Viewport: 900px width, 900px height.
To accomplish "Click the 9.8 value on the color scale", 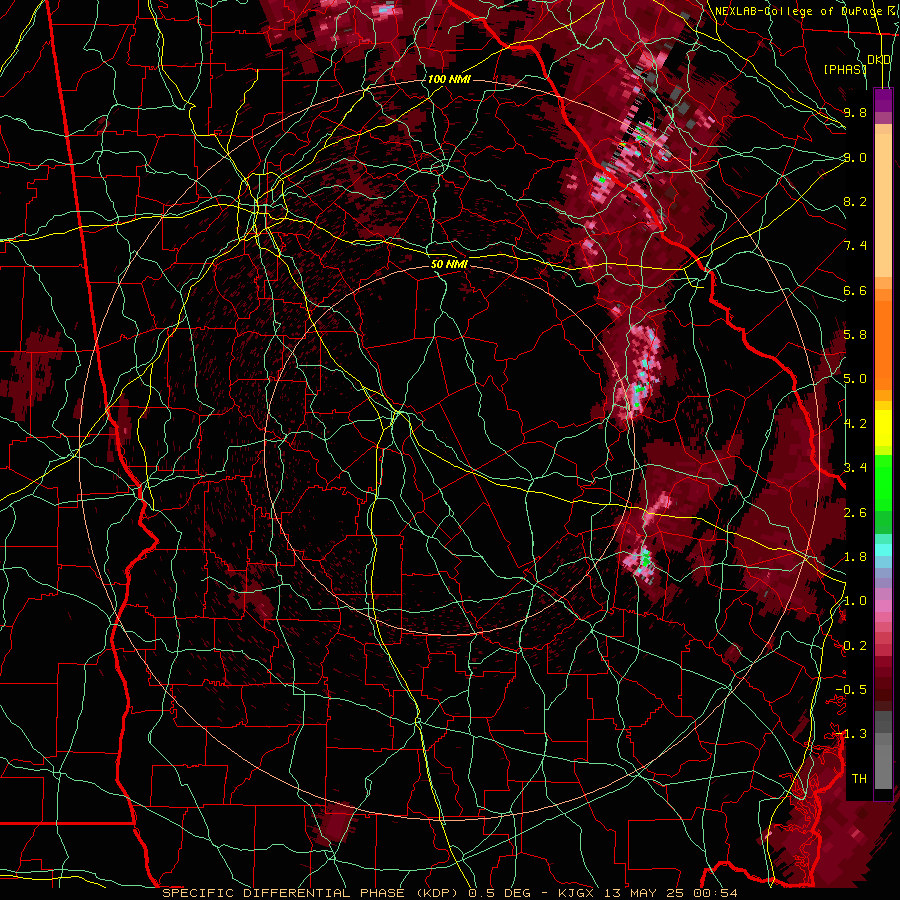I will pos(855,112).
